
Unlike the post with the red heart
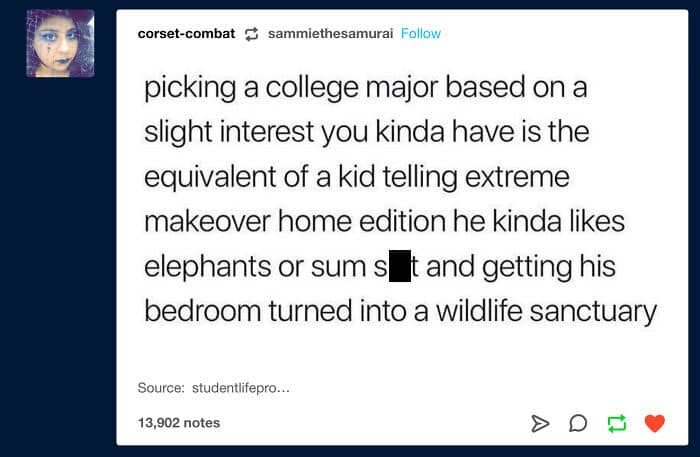point(655,423)
